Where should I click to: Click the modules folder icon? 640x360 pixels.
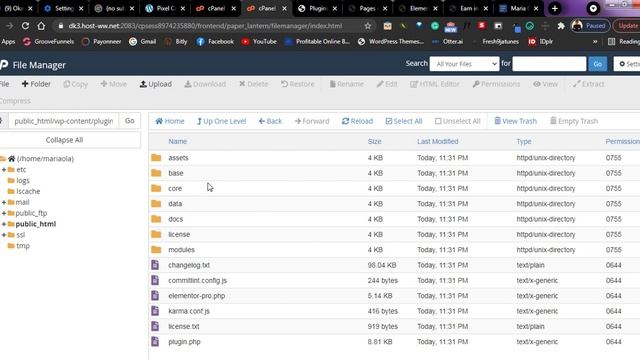pyautogui.click(x=156, y=249)
